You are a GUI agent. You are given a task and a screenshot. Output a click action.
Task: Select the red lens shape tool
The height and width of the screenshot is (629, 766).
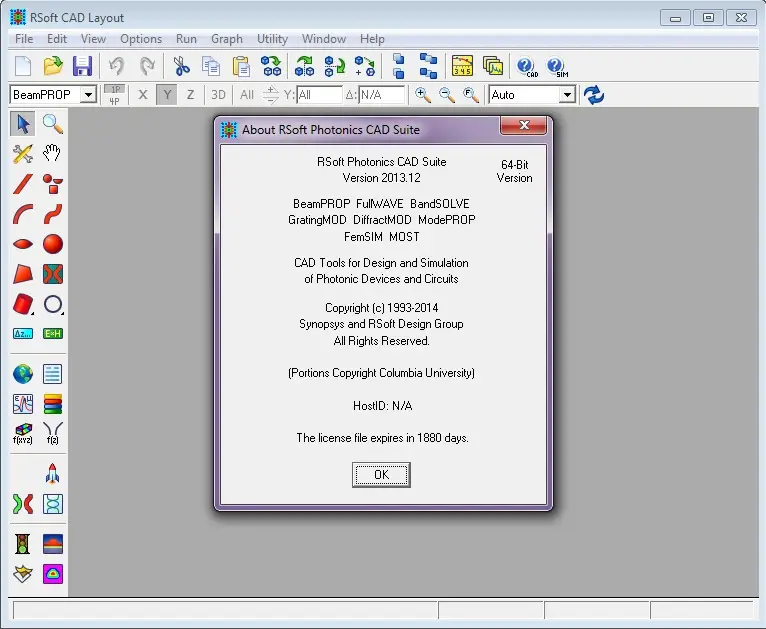point(22,244)
